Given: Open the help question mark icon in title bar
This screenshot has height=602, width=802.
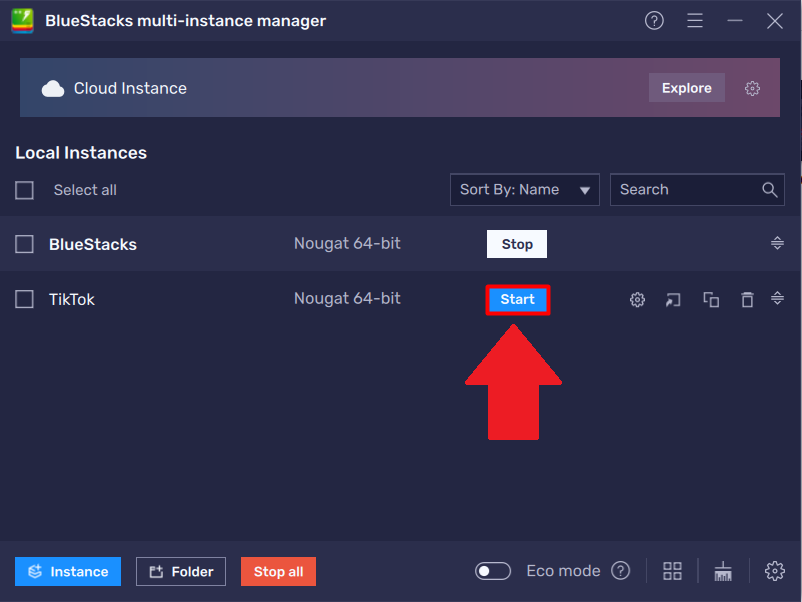Looking at the screenshot, I should (x=654, y=20).
